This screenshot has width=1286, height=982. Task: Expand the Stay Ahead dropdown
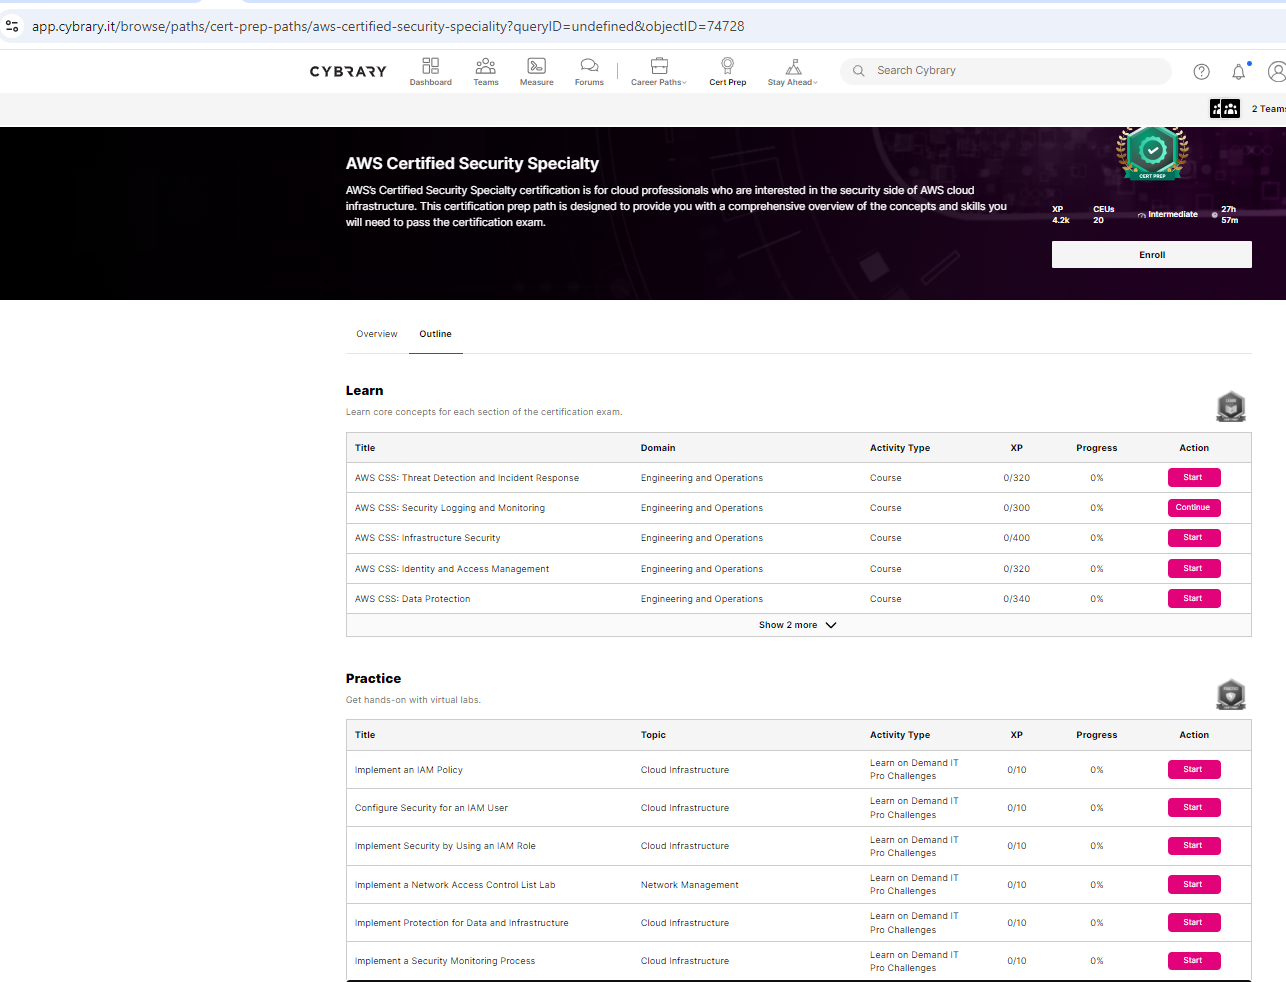tap(792, 71)
